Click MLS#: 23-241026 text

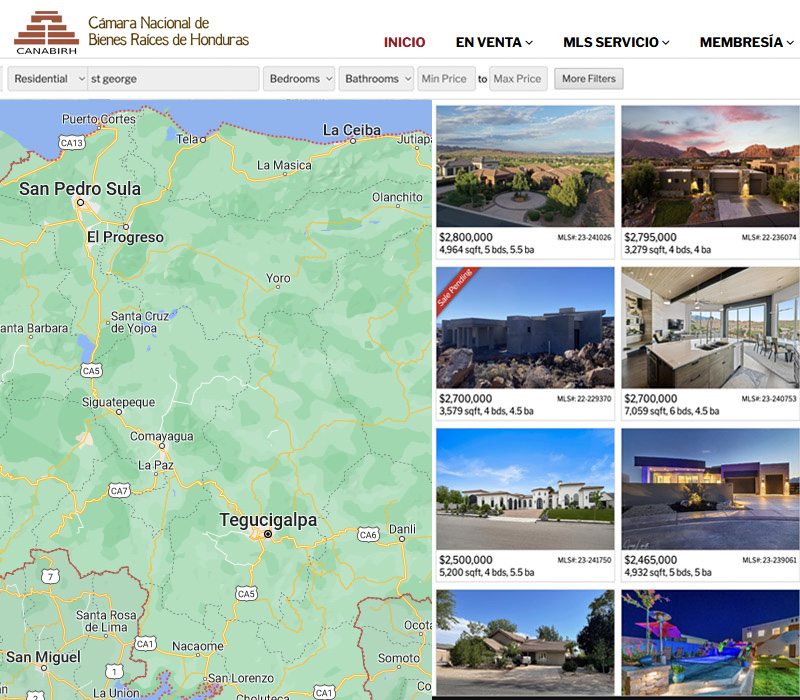(584, 237)
